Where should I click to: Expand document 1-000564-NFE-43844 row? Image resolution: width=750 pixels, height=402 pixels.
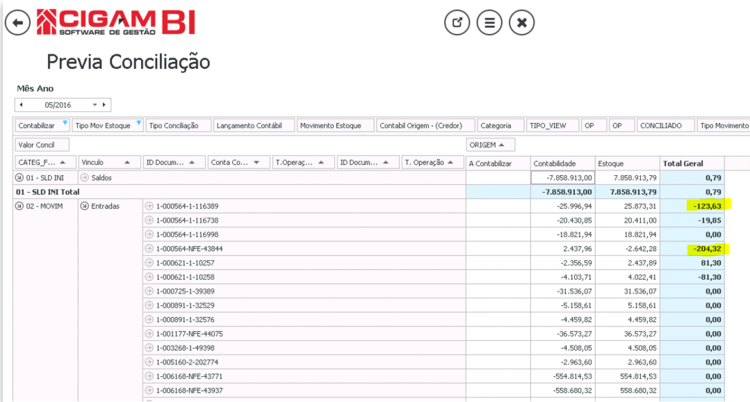point(149,249)
